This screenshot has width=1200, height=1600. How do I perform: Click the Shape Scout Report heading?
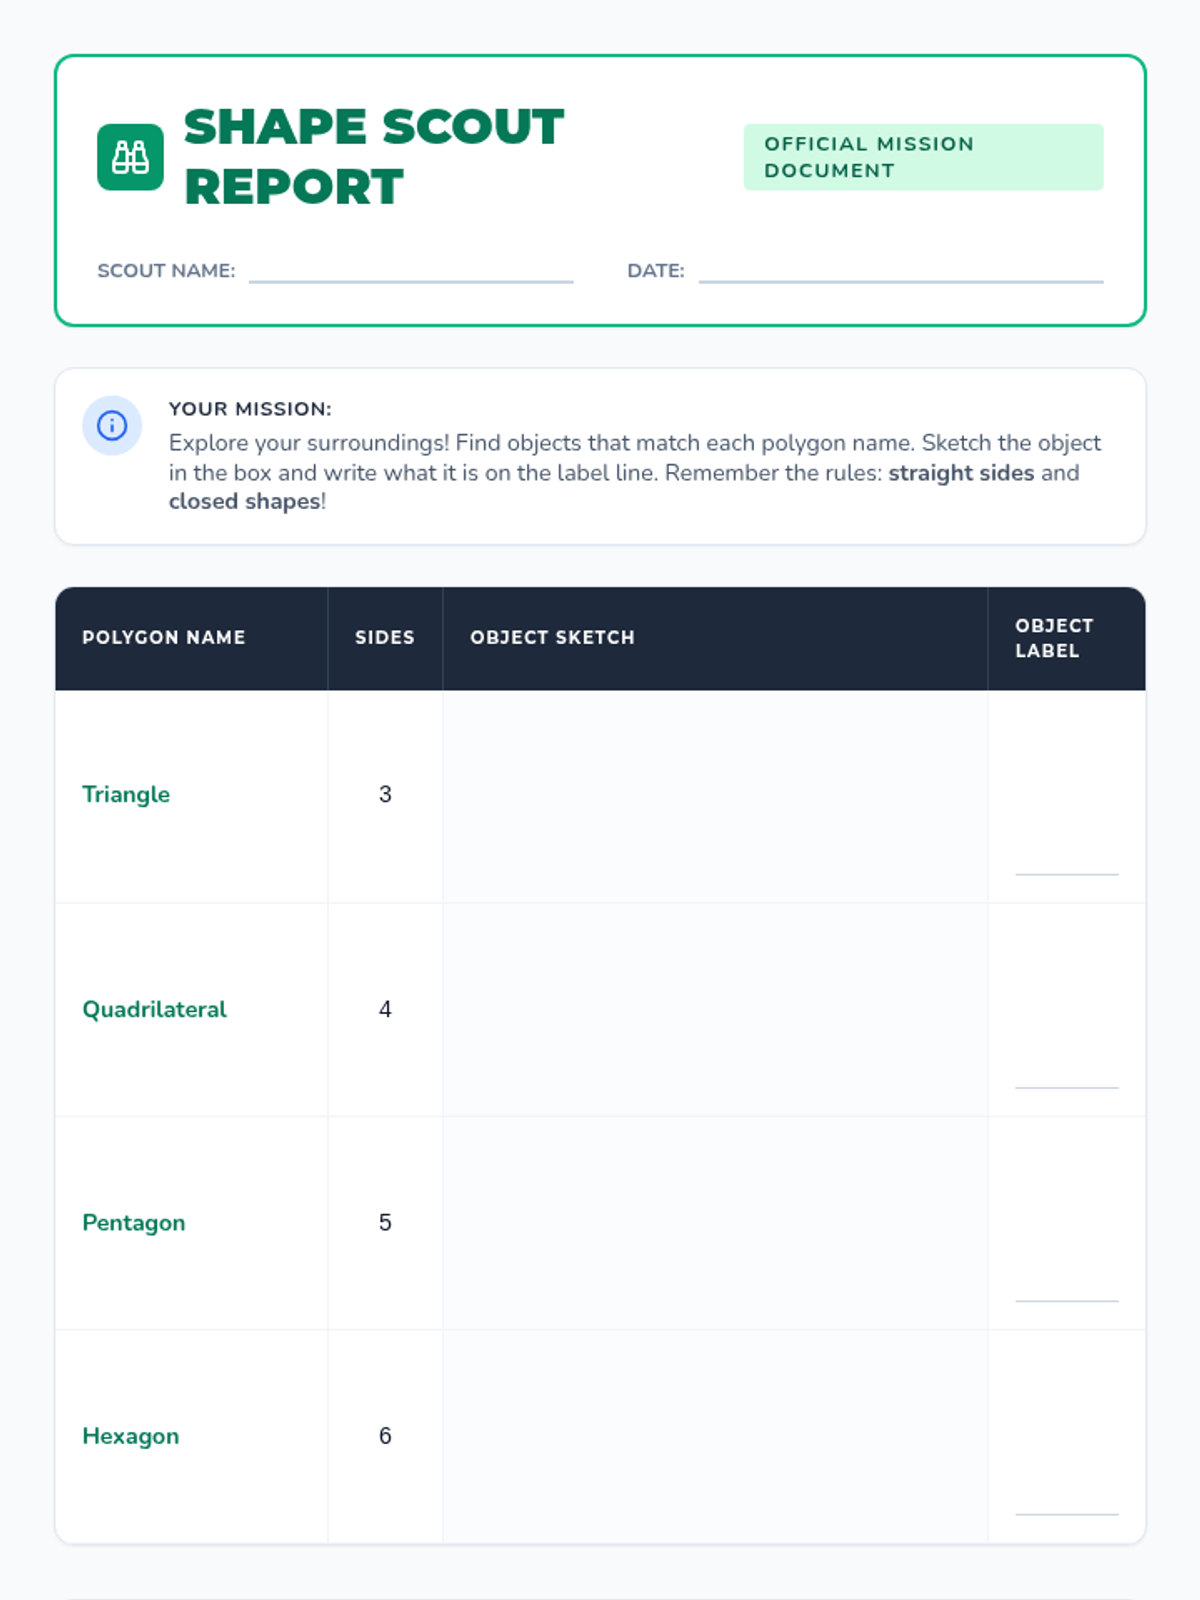[x=374, y=157]
